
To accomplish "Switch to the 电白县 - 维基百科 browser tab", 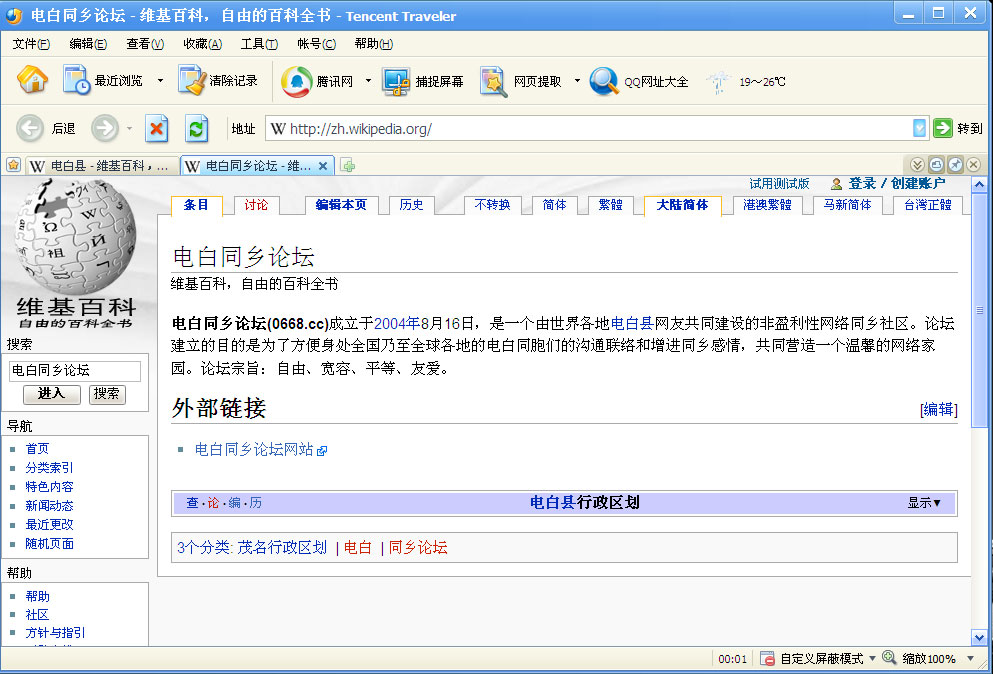I will [100, 165].
